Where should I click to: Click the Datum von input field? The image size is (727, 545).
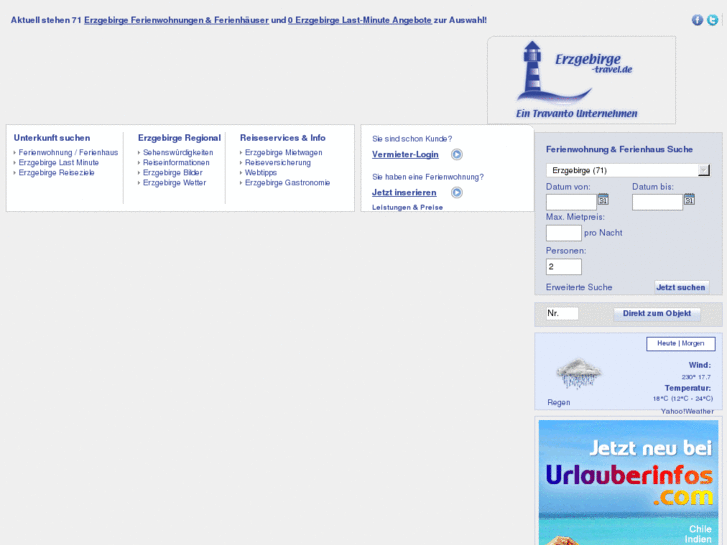tap(571, 202)
